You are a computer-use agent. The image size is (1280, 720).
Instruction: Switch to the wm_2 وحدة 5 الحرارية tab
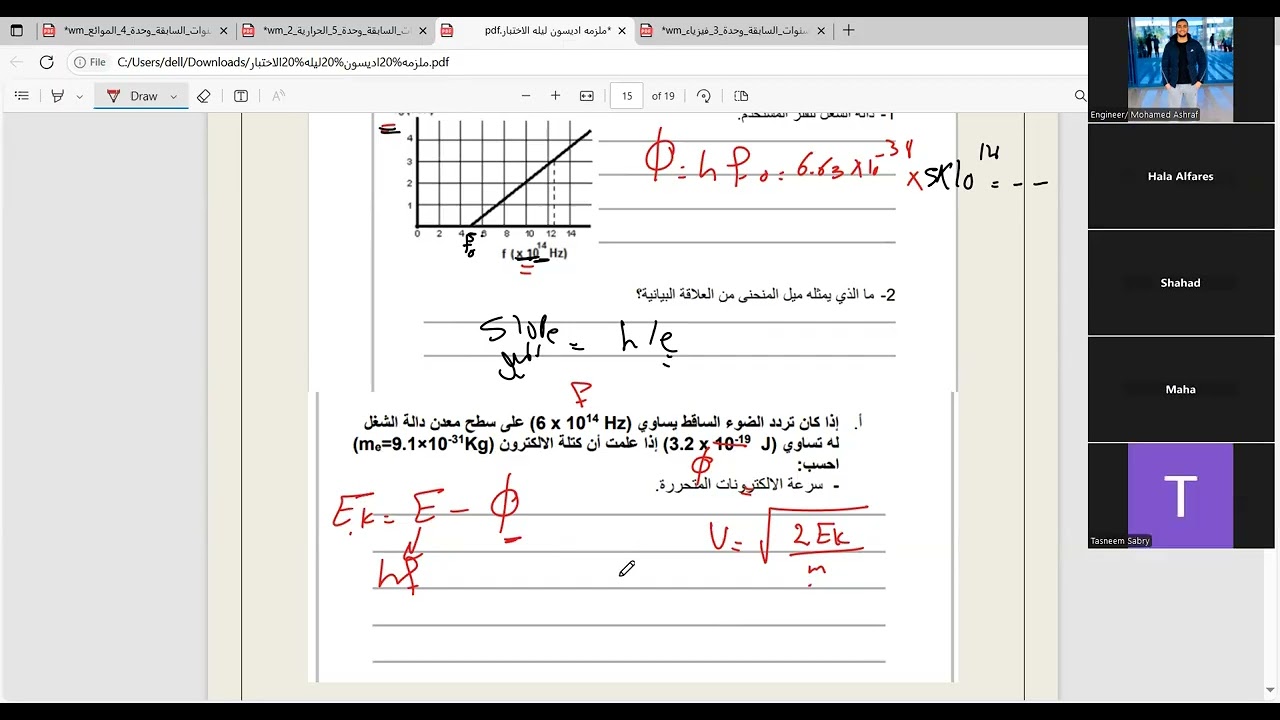(334, 31)
